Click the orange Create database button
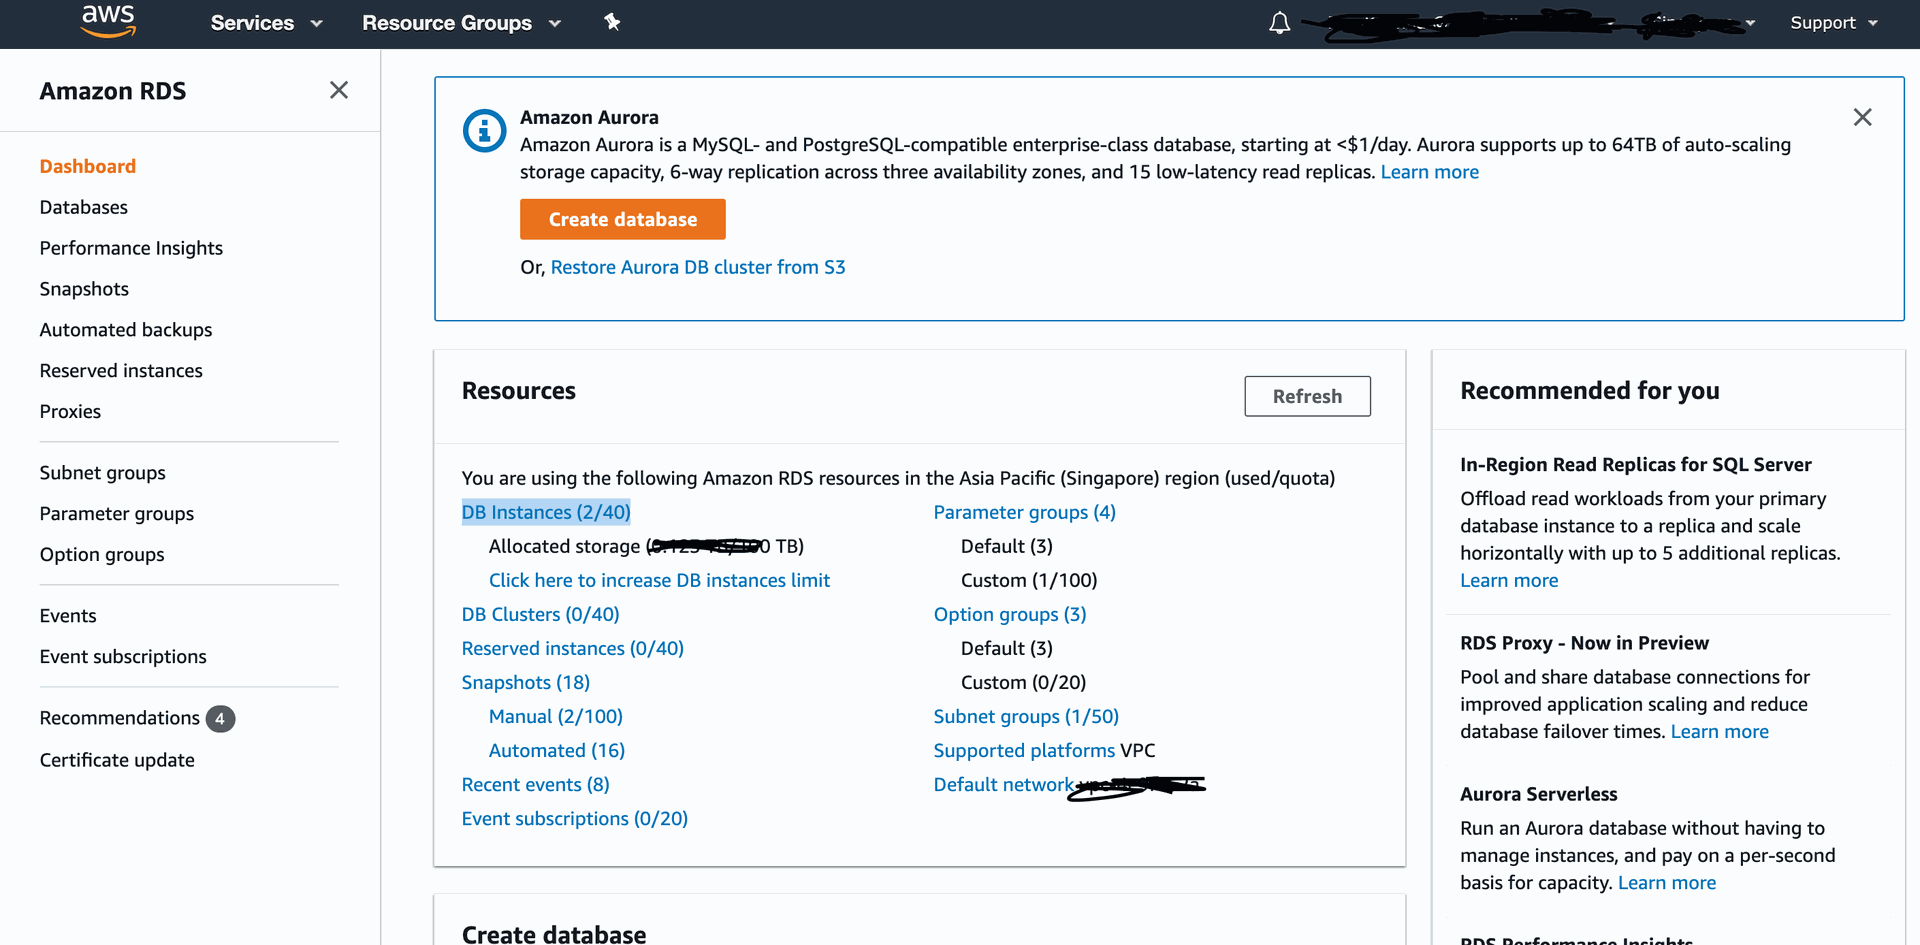Viewport: 1920px width, 945px height. (x=622, y=219)
